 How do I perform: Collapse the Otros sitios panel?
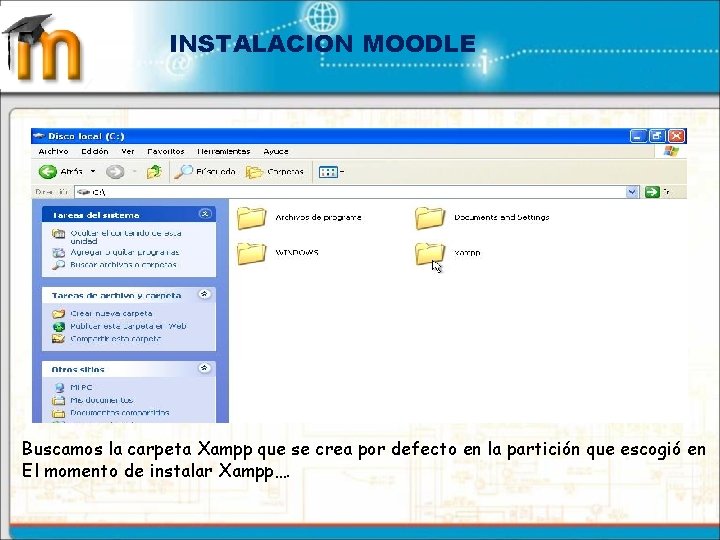tap(205, 368)
